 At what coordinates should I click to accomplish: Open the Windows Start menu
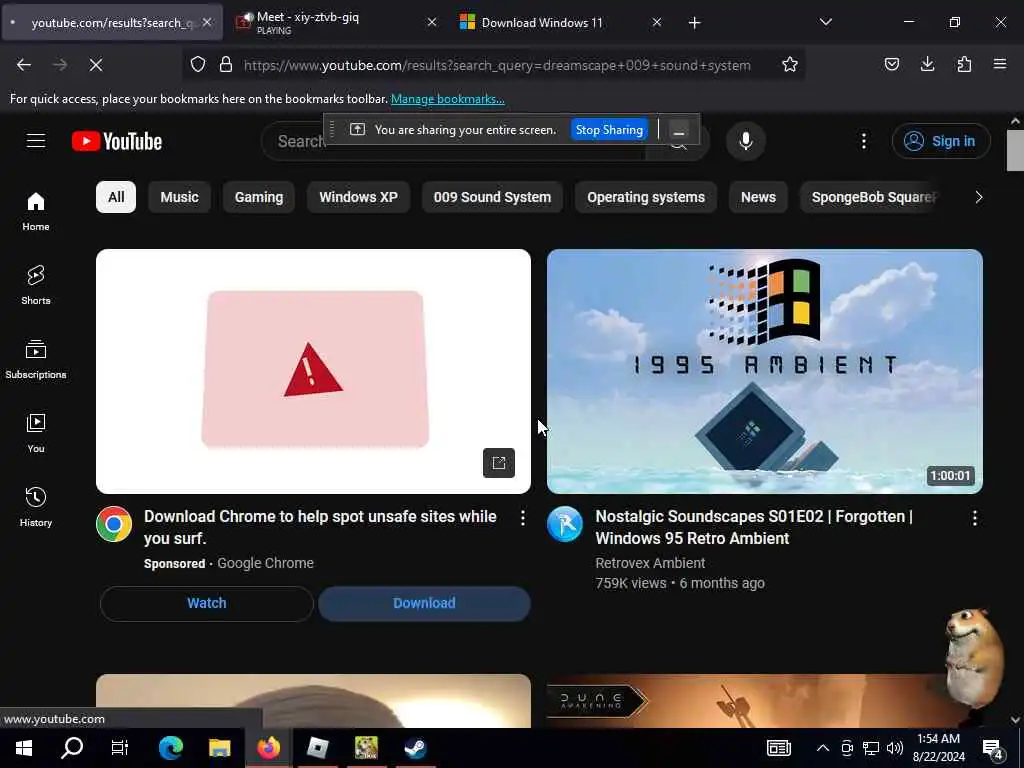[24, 748]
